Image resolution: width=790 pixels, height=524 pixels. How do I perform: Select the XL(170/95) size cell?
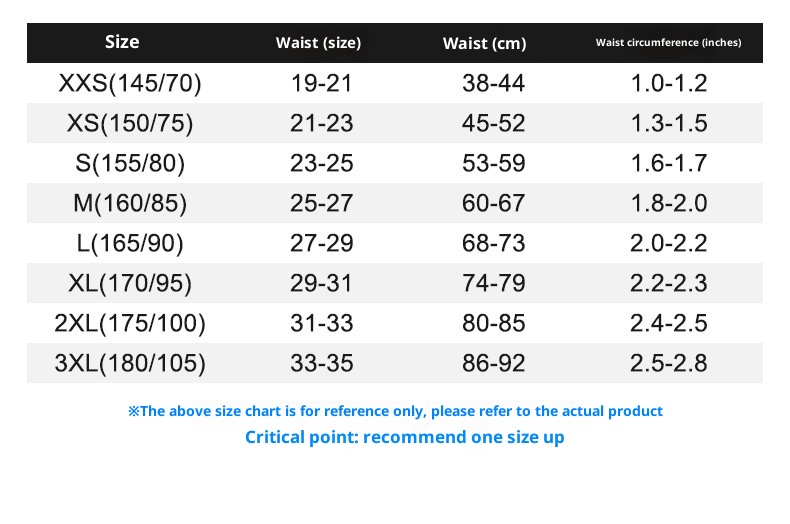[130, 283]
